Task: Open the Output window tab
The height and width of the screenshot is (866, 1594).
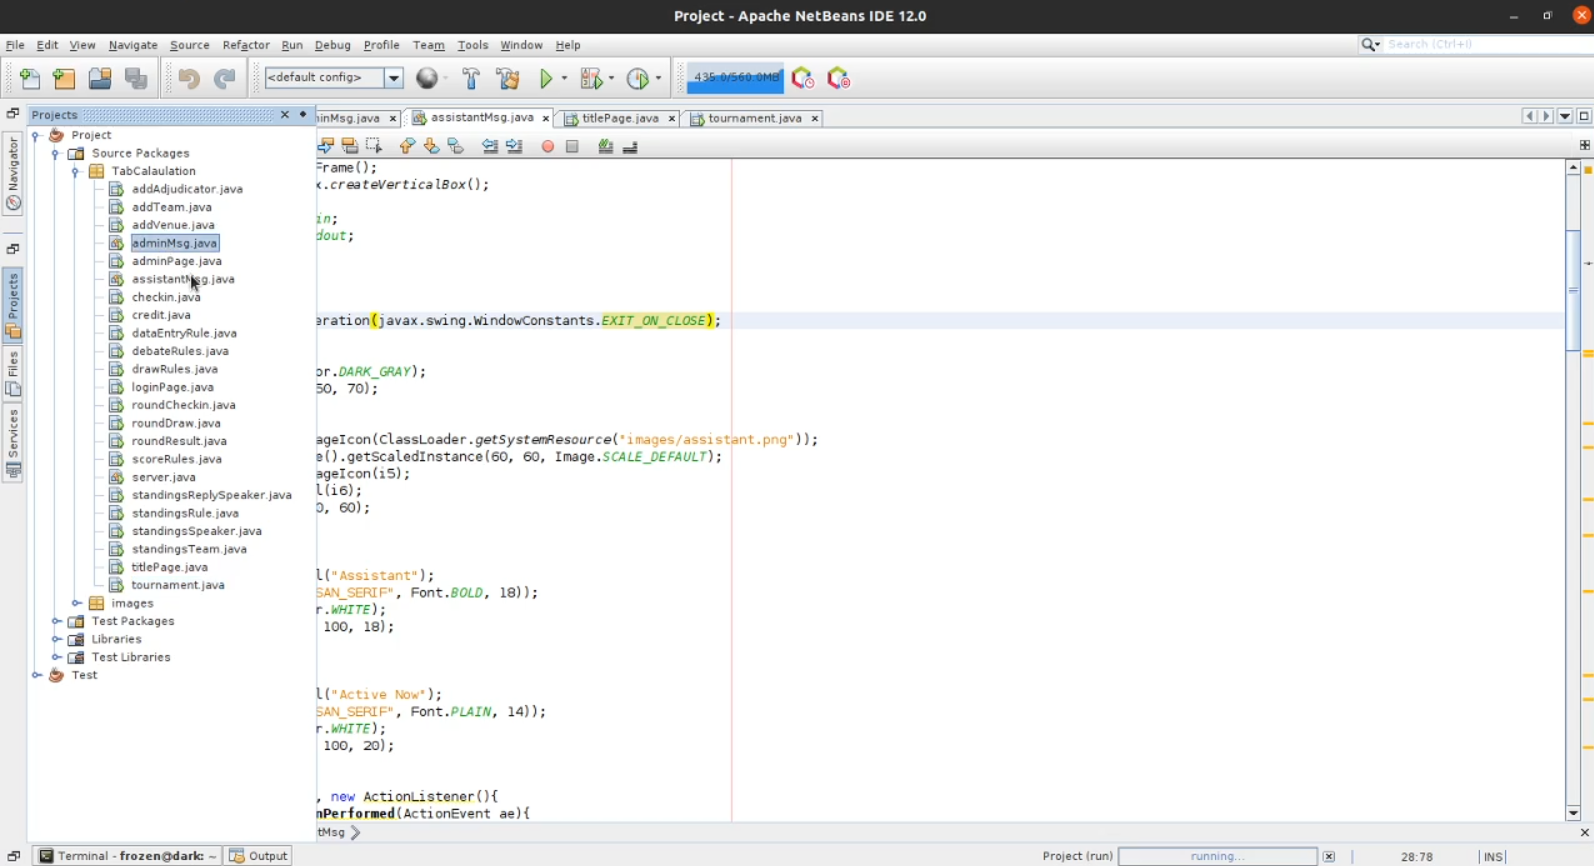Action: (259, 855)
